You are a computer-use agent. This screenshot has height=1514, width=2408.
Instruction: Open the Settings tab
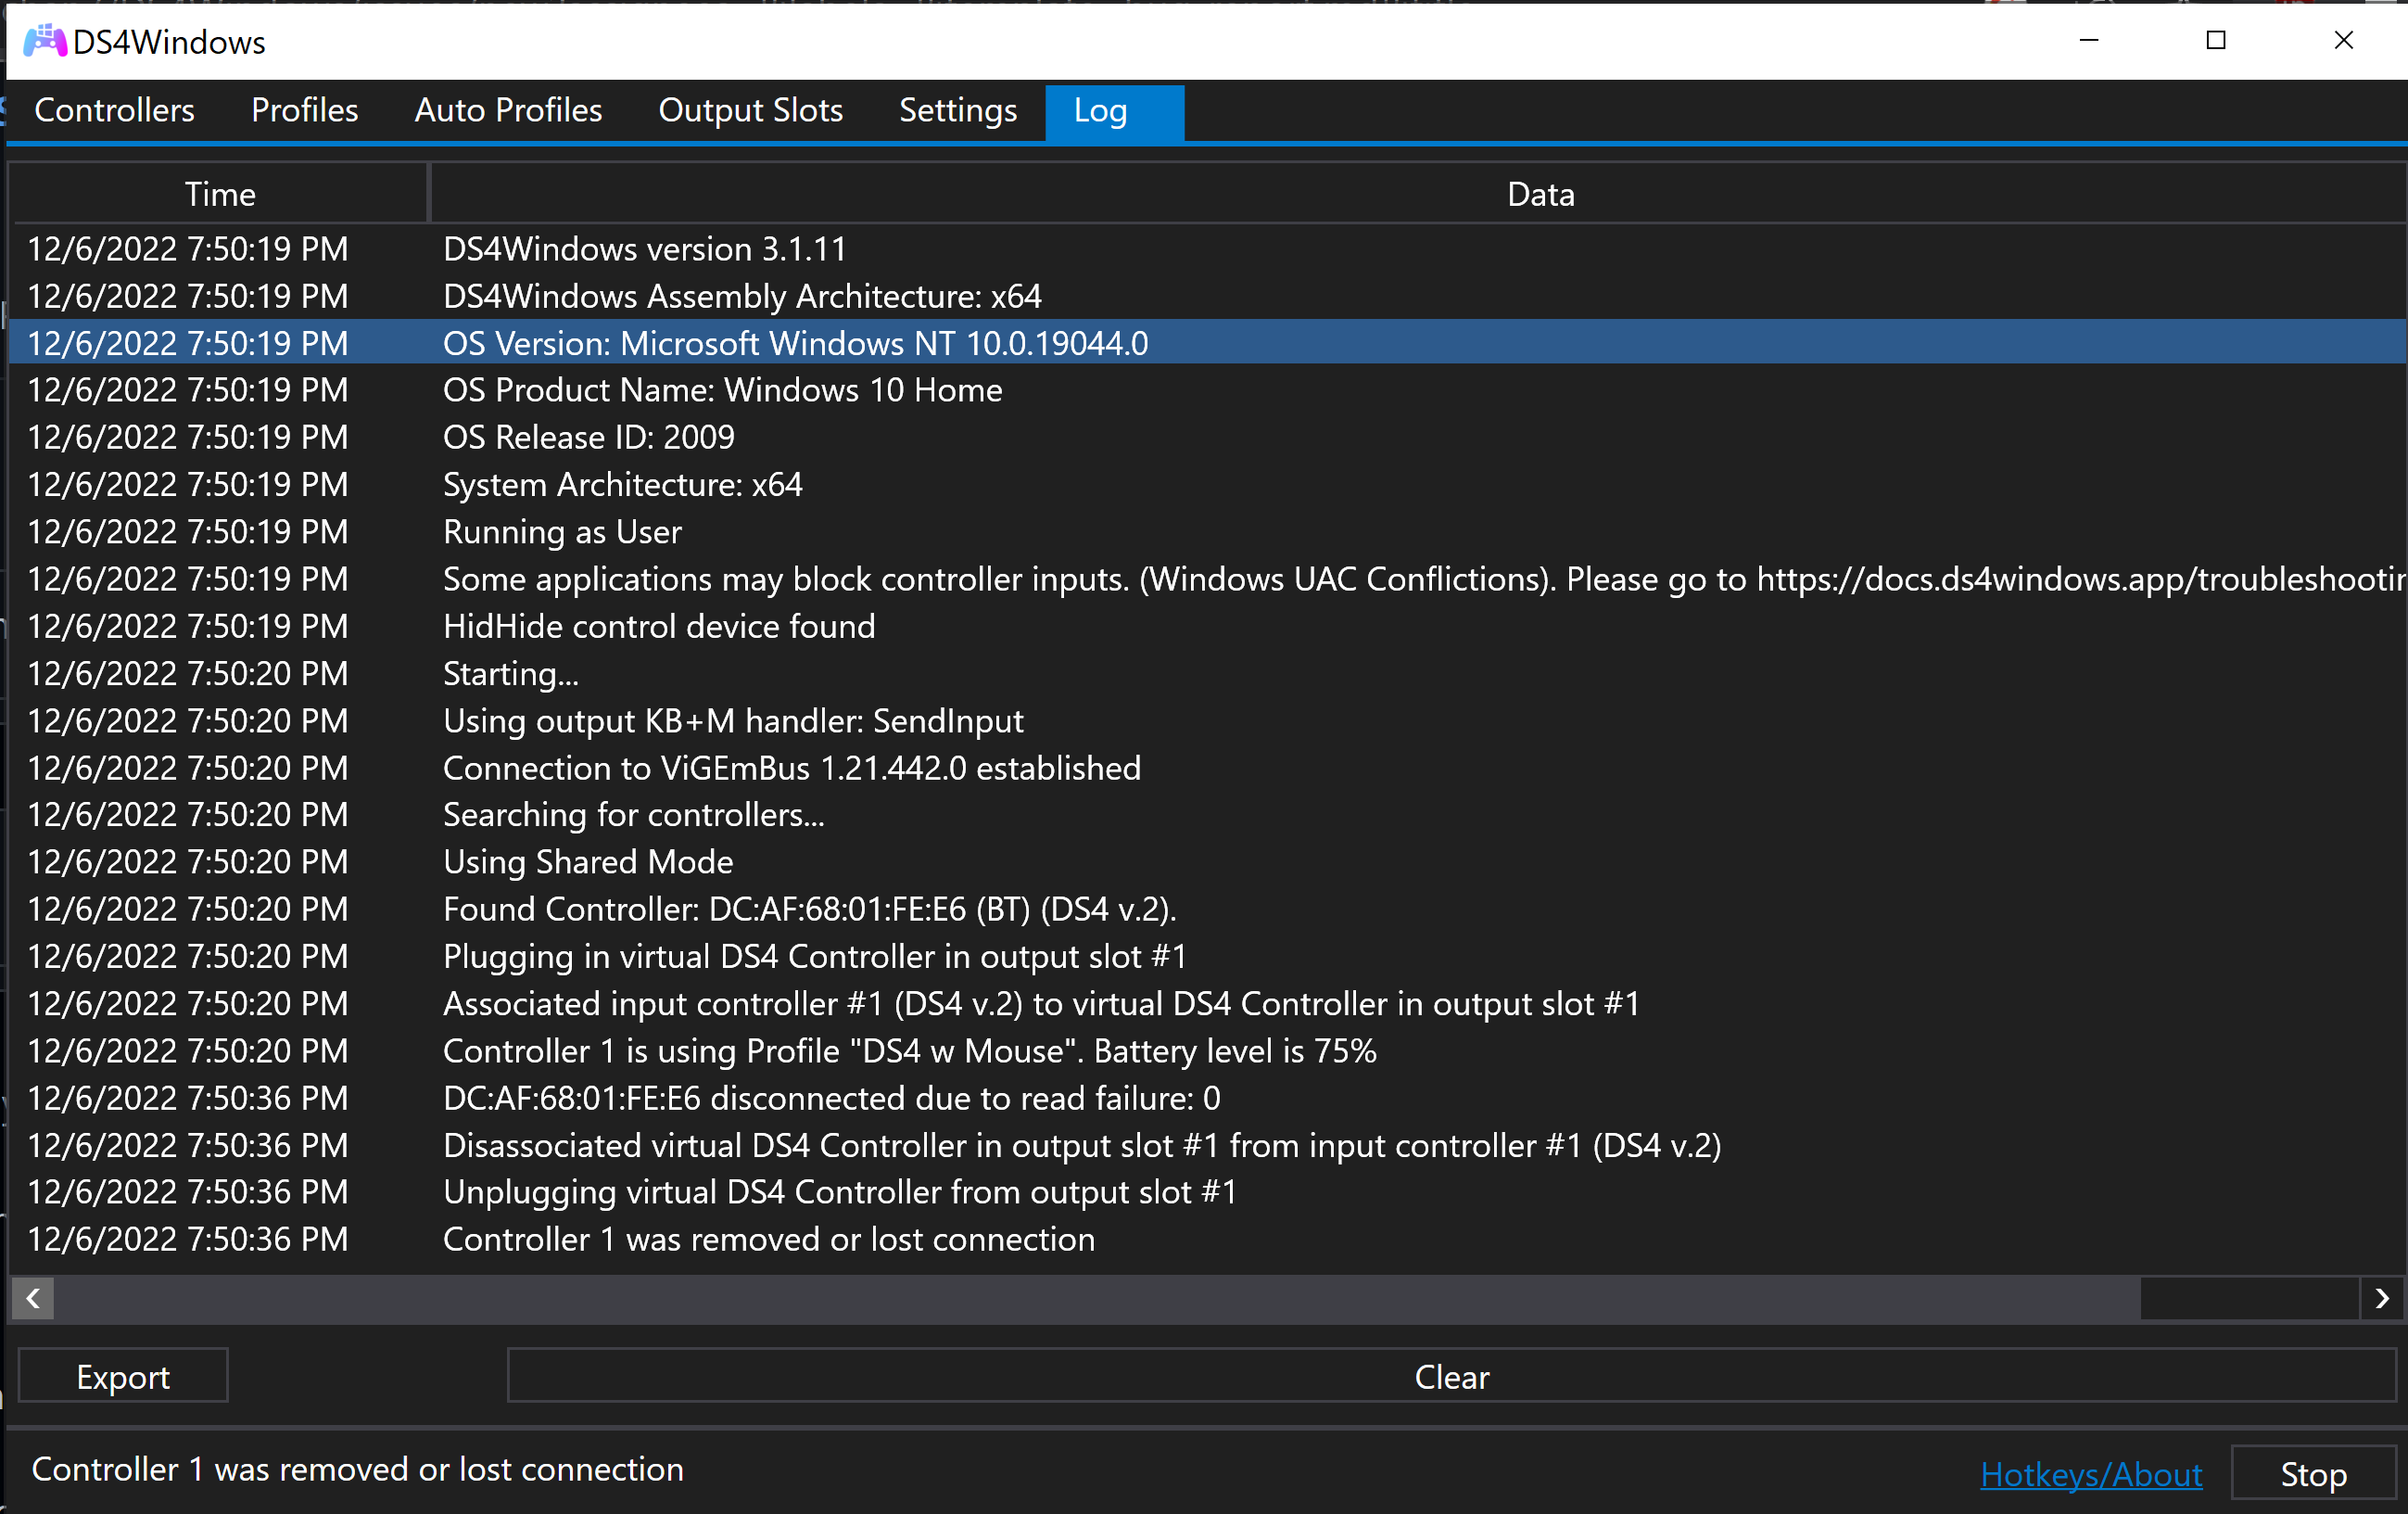point(957,111)
